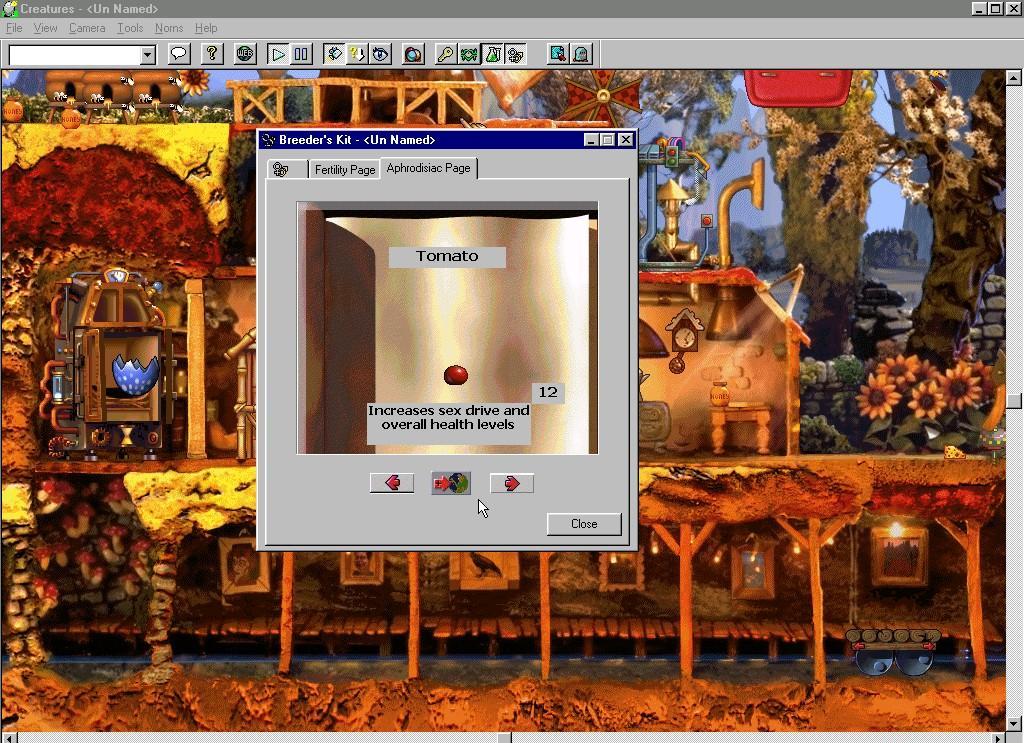This screenshot has width=1024, height=743.
Task: Open the key-shaped kit icon
Action: (x=446, y=54)
